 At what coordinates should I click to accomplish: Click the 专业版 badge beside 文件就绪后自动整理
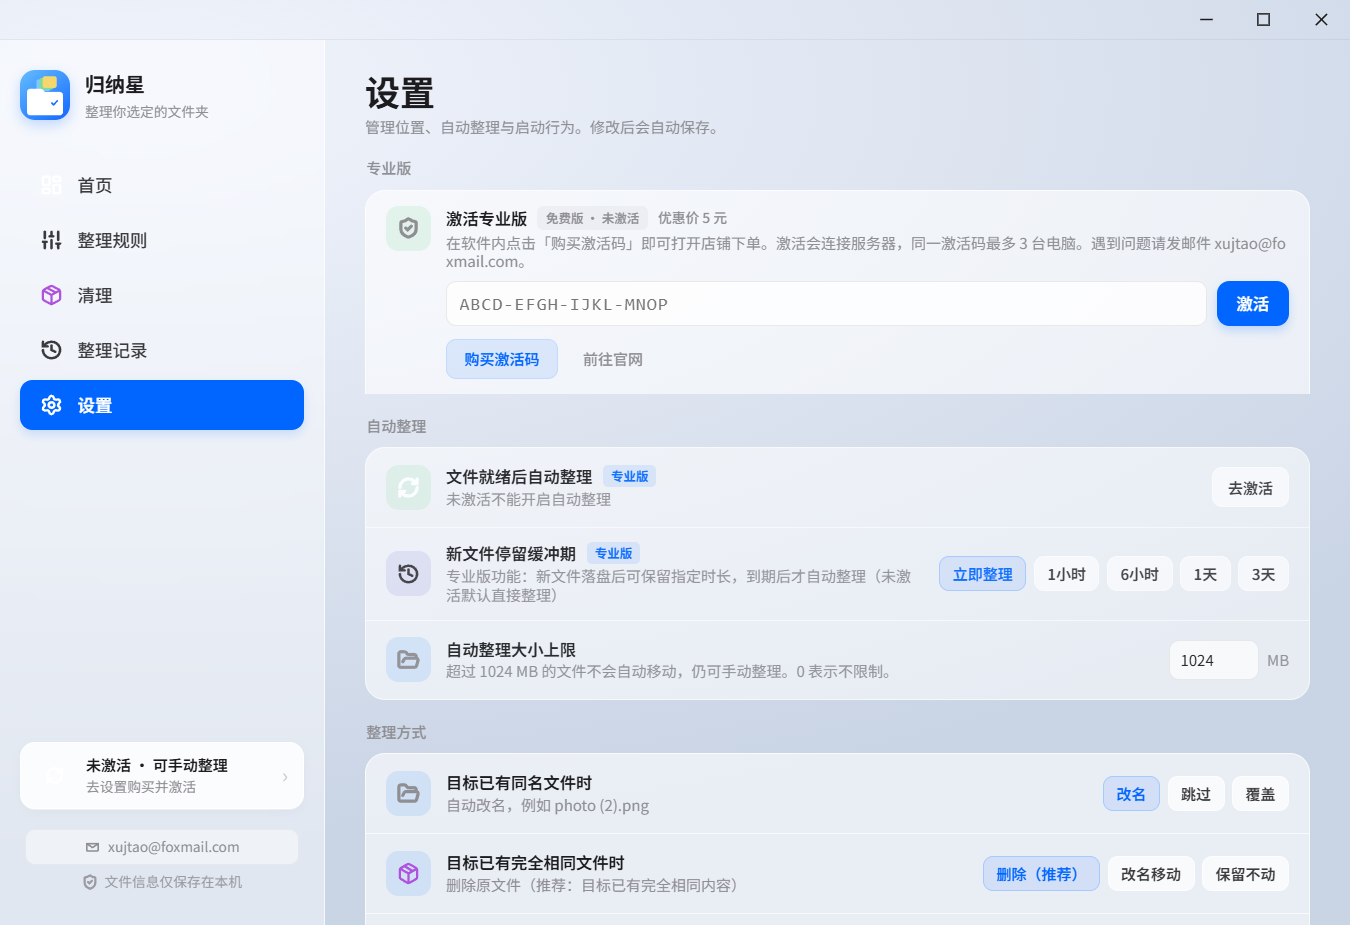630,476
